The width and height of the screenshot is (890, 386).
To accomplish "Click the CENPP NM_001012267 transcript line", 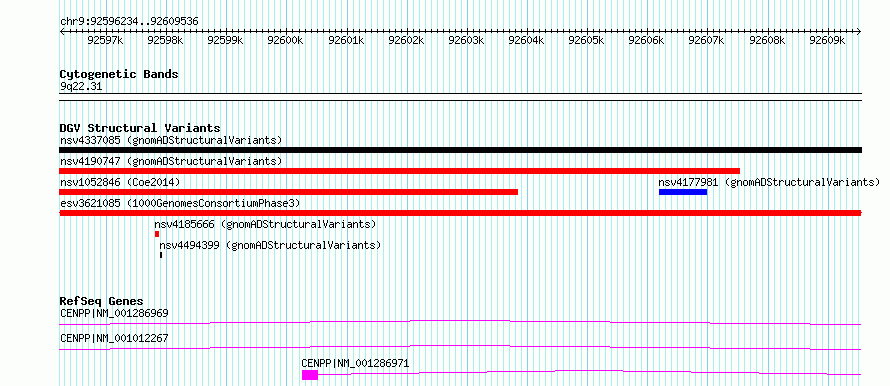I will [460, 347].
